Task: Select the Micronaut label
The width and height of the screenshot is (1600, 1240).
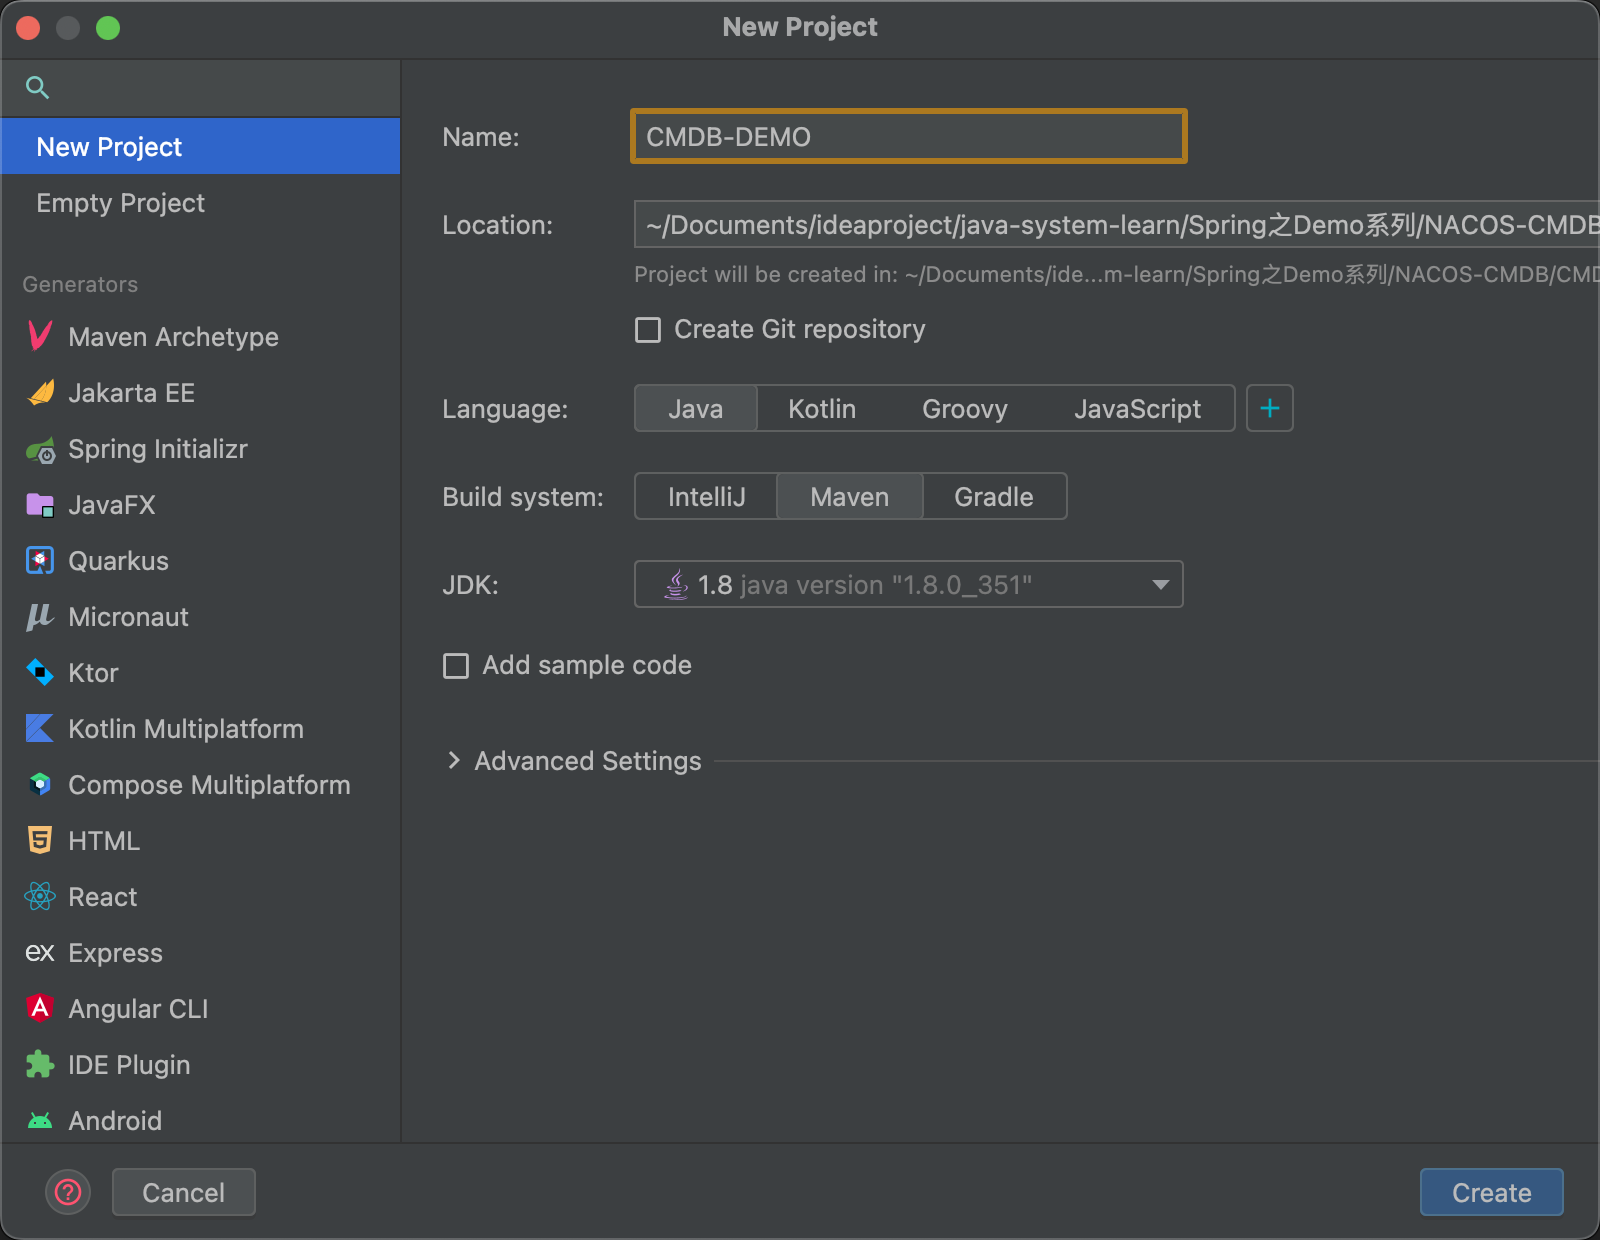Action: pyautogui.click(x=128, y=617)
